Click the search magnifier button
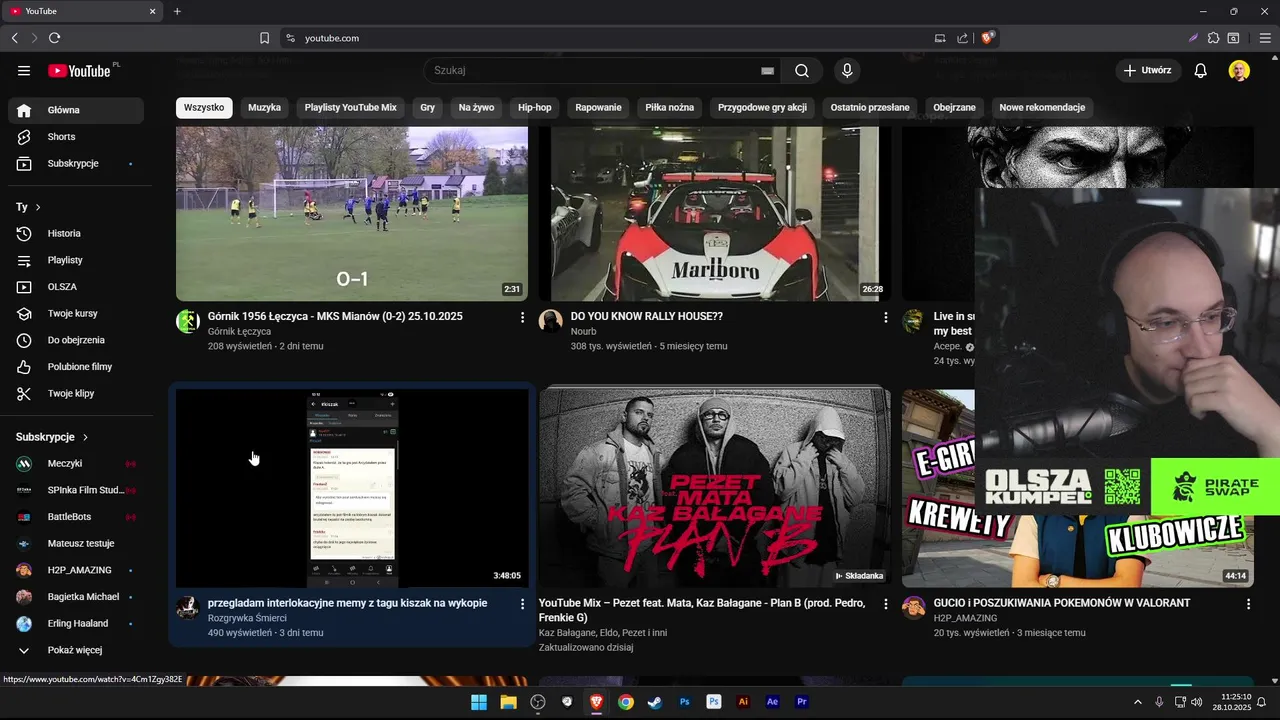 pos(802,71)
